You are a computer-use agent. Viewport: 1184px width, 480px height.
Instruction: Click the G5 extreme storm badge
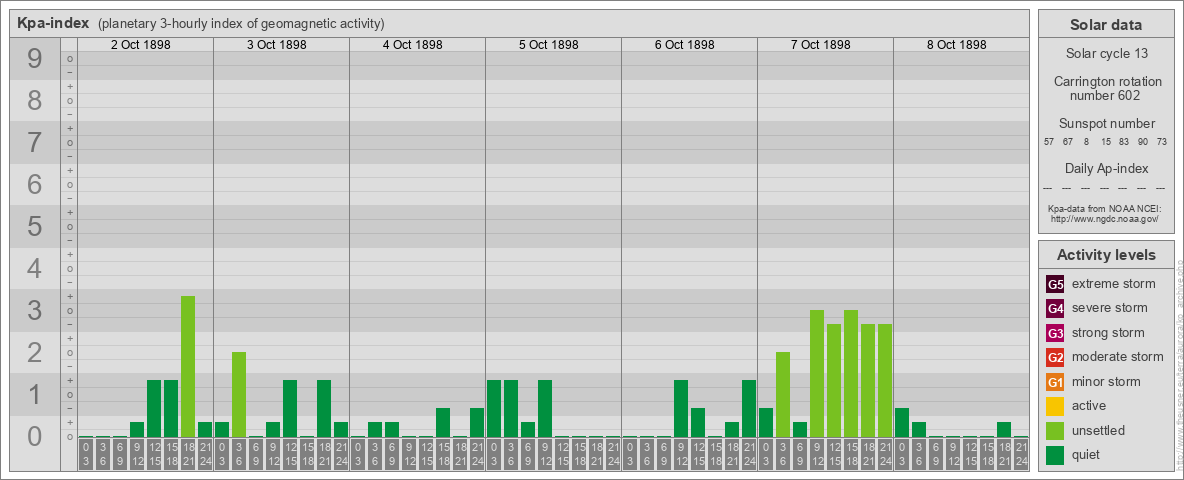[x=1055, y=284]
